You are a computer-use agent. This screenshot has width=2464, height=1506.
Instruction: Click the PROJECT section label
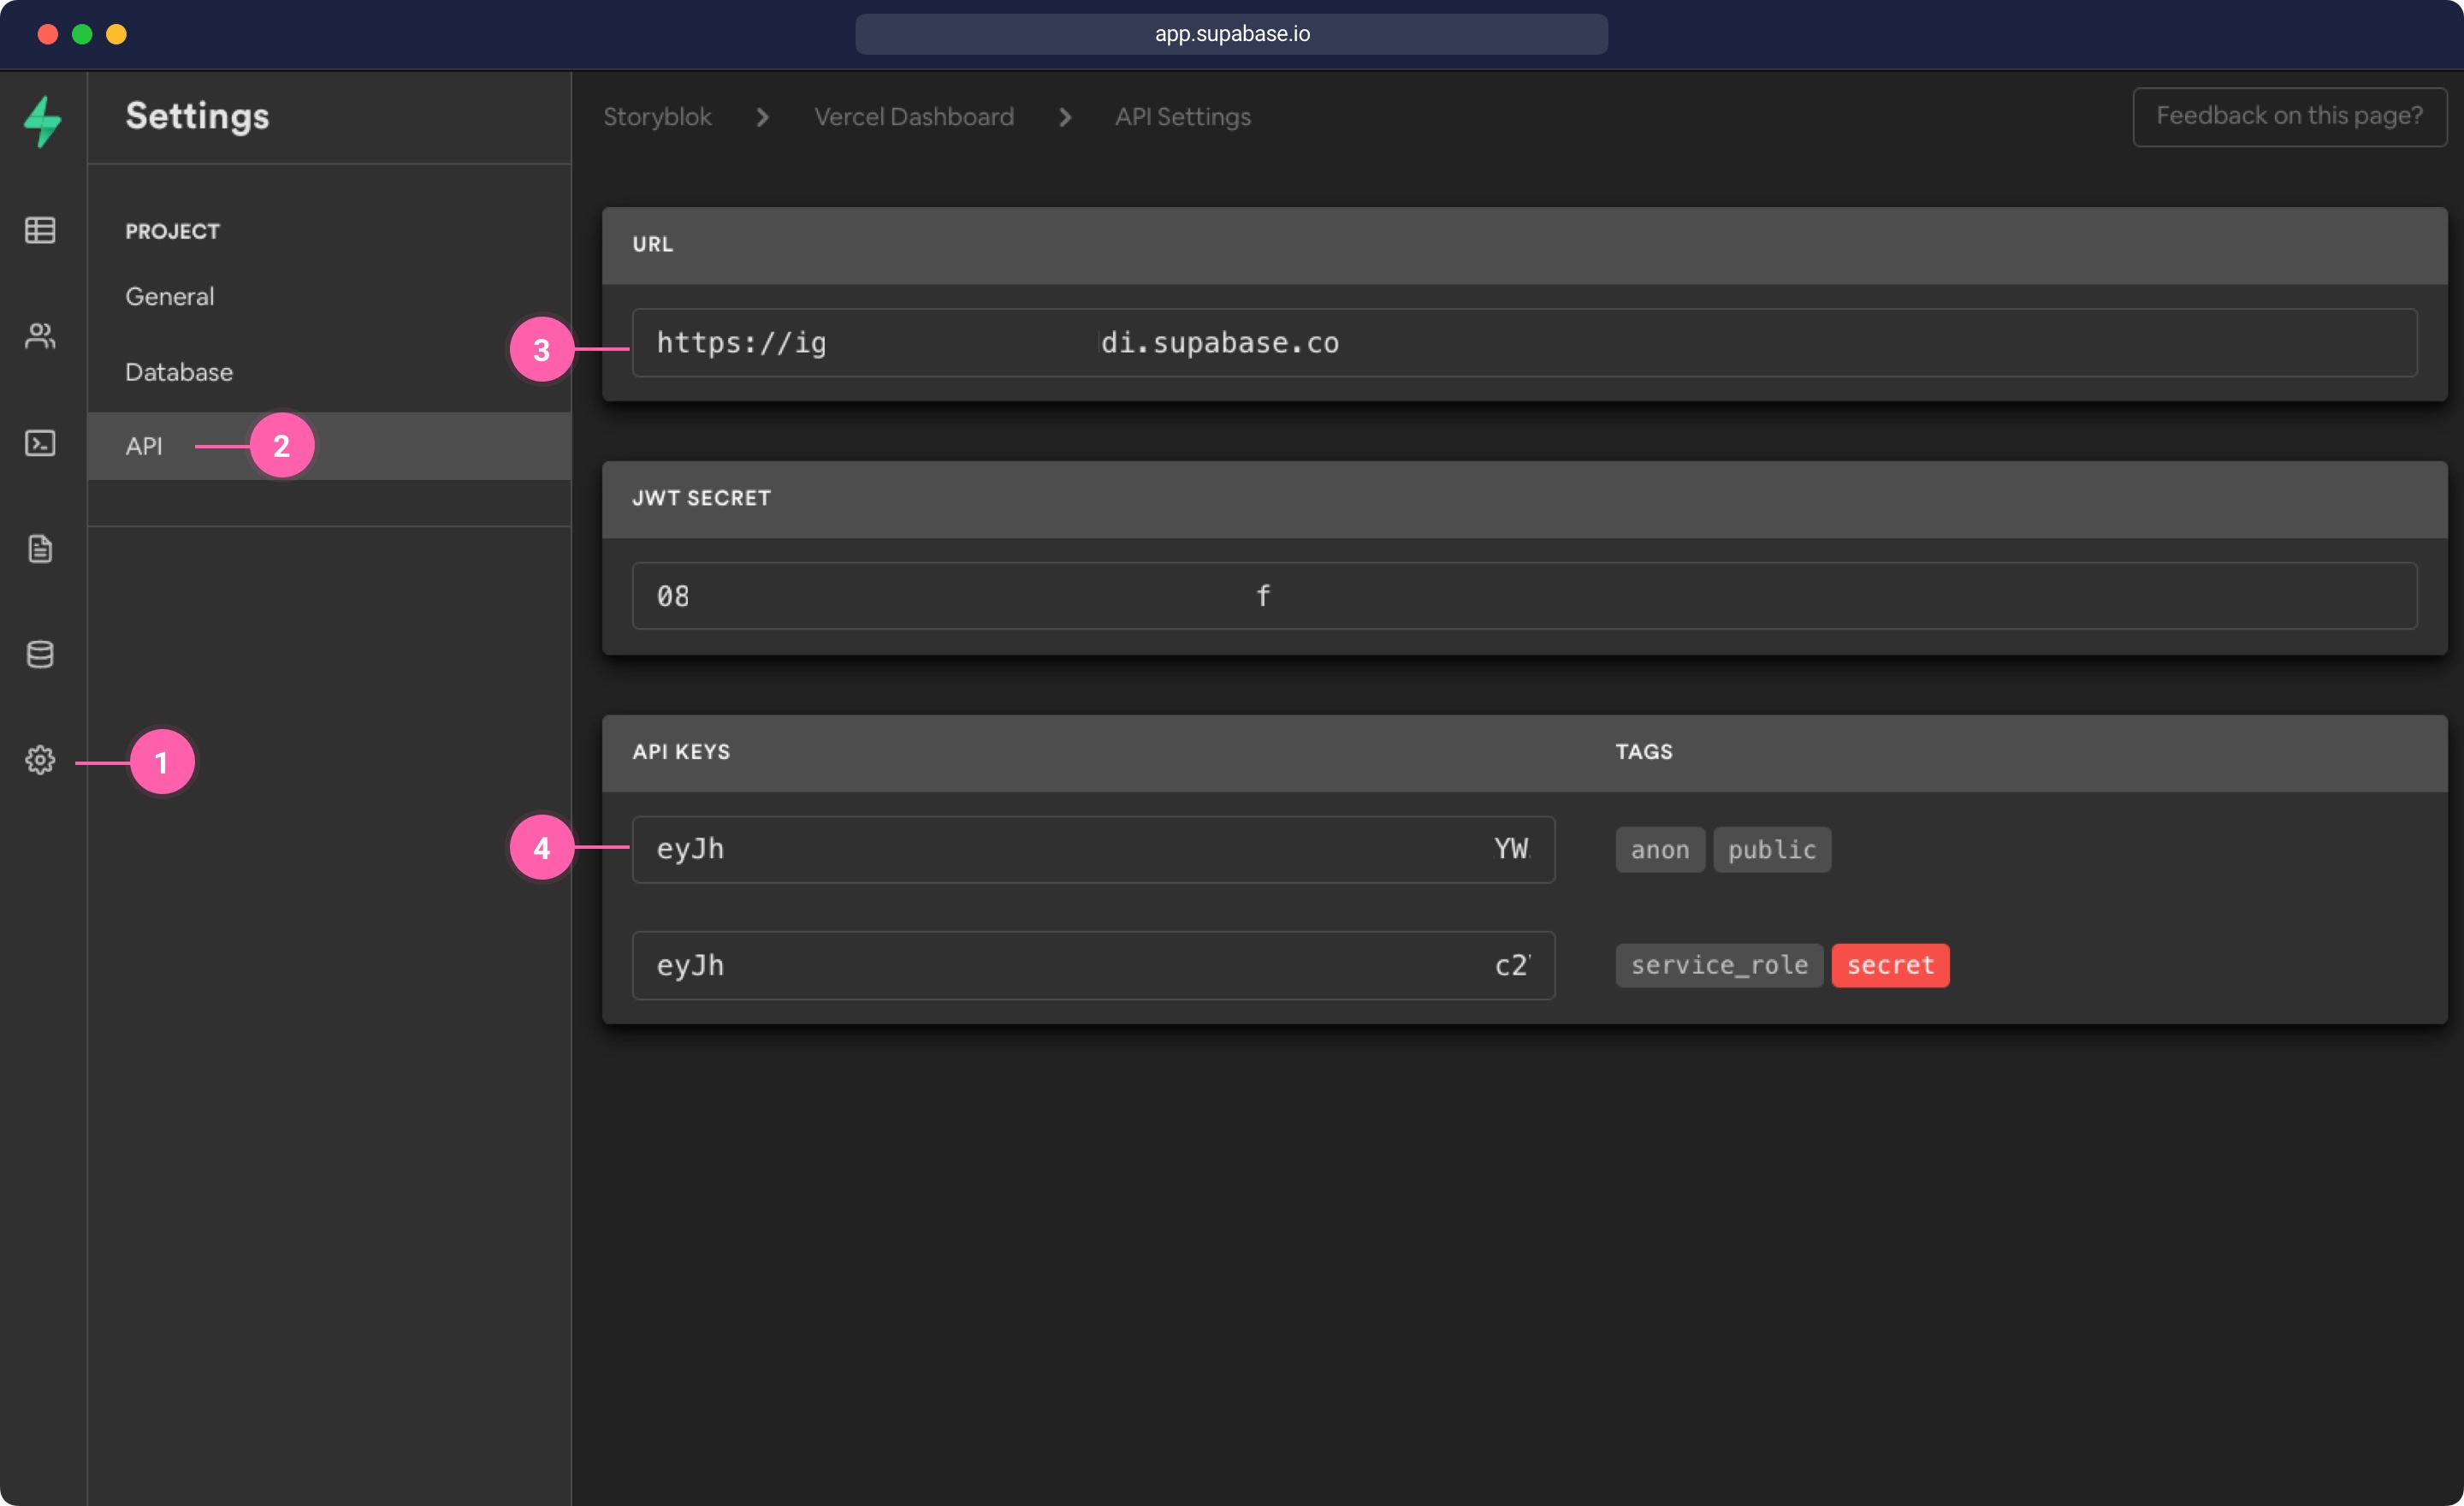172,231
